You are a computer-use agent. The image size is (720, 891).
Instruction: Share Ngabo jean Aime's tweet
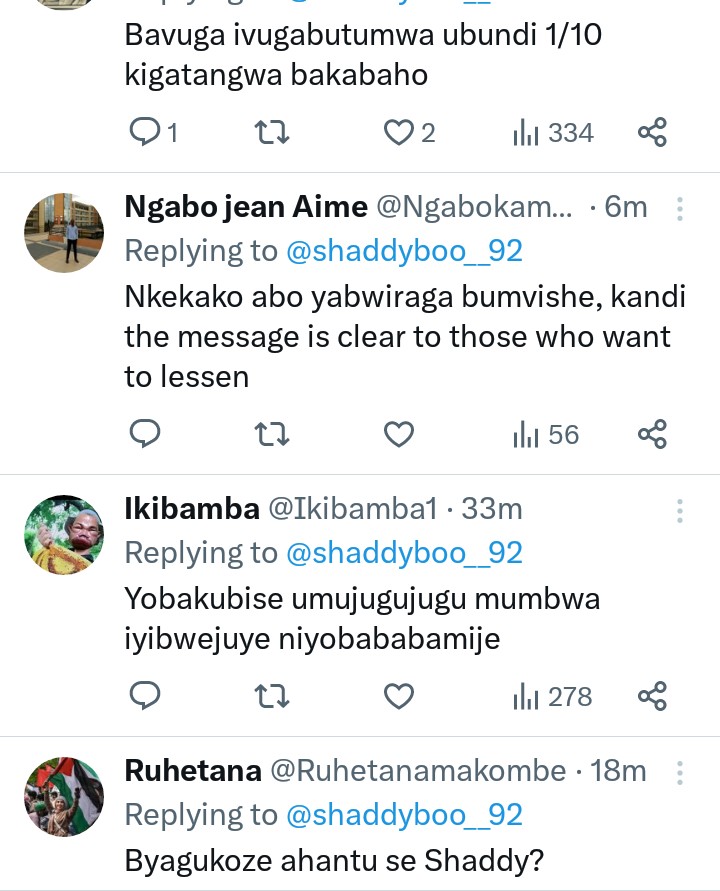point(652,434)
